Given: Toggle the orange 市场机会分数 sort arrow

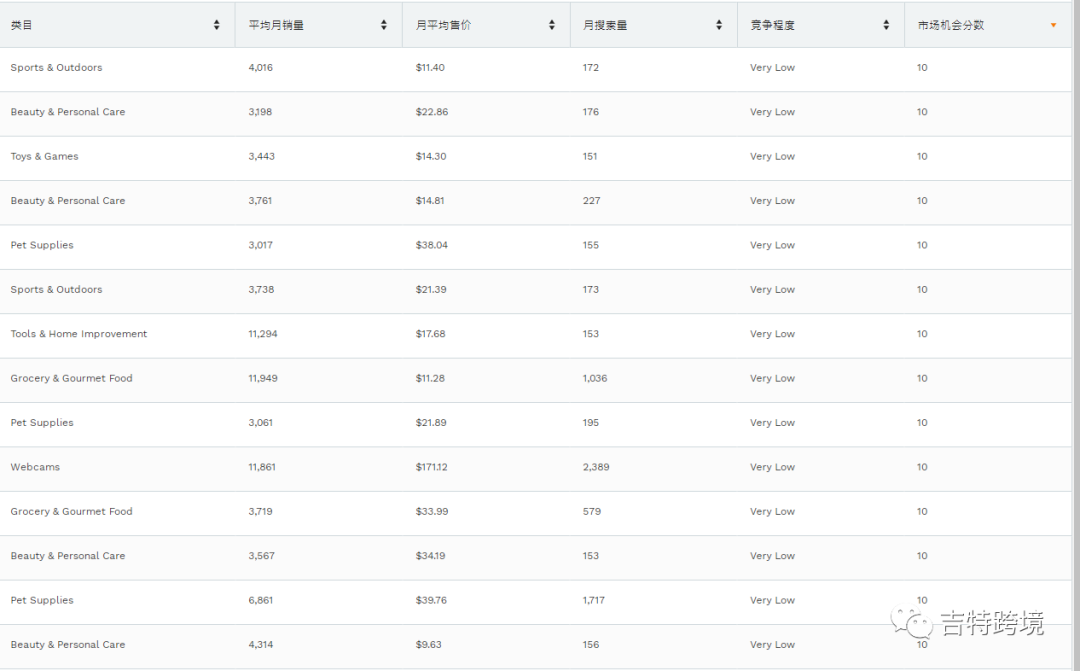Looking at the screenshot, I should pos(1053,25).
